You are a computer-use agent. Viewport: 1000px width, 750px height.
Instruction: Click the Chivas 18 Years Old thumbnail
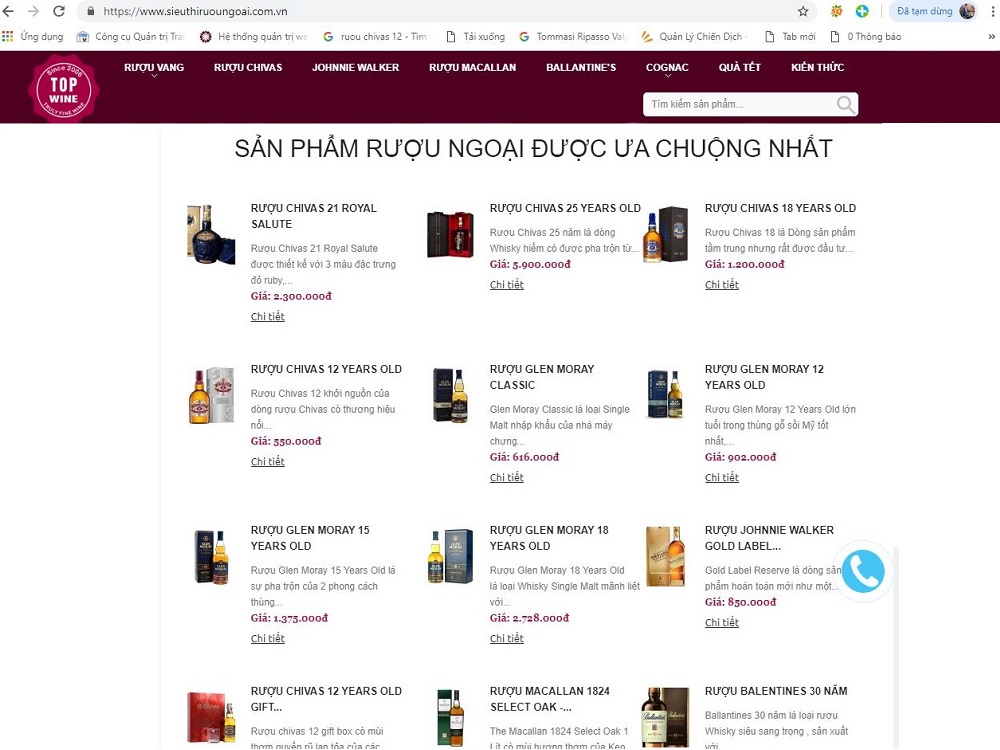pyautogui.click(x=665, y=234)
